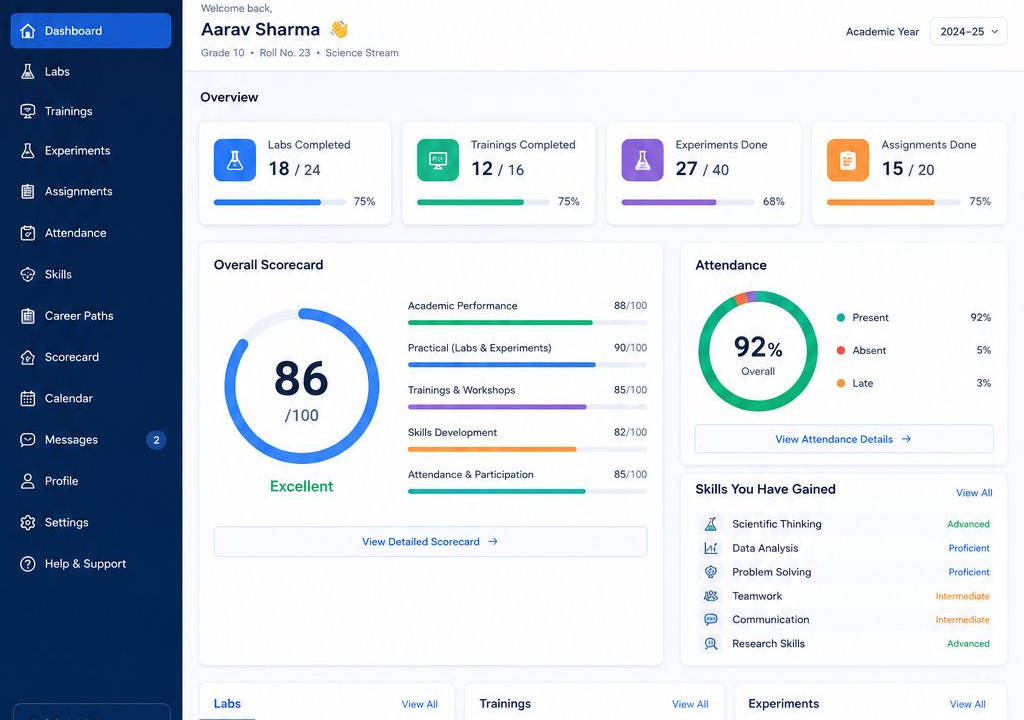Viewport: 1024px width, 720px height.
Task: Click the 'Proficient' level for Data Analysis
Action: [968, 548]
